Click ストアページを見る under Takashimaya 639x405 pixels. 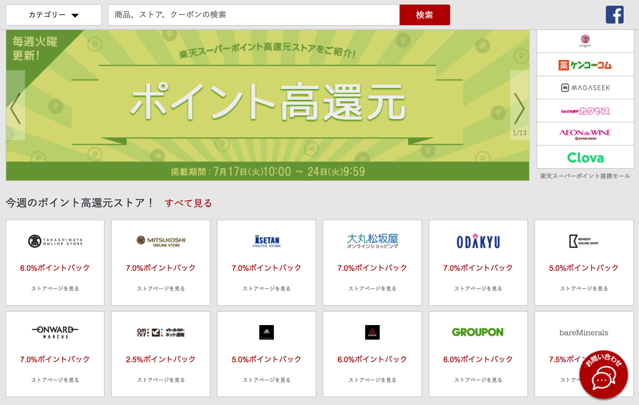(55, 288)
